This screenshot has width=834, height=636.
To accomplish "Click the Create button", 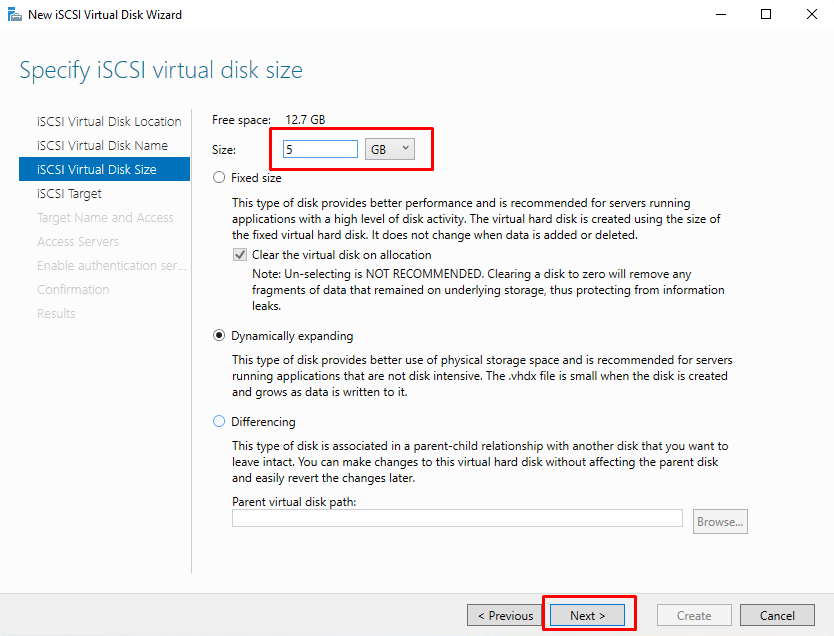I will 694,615.
